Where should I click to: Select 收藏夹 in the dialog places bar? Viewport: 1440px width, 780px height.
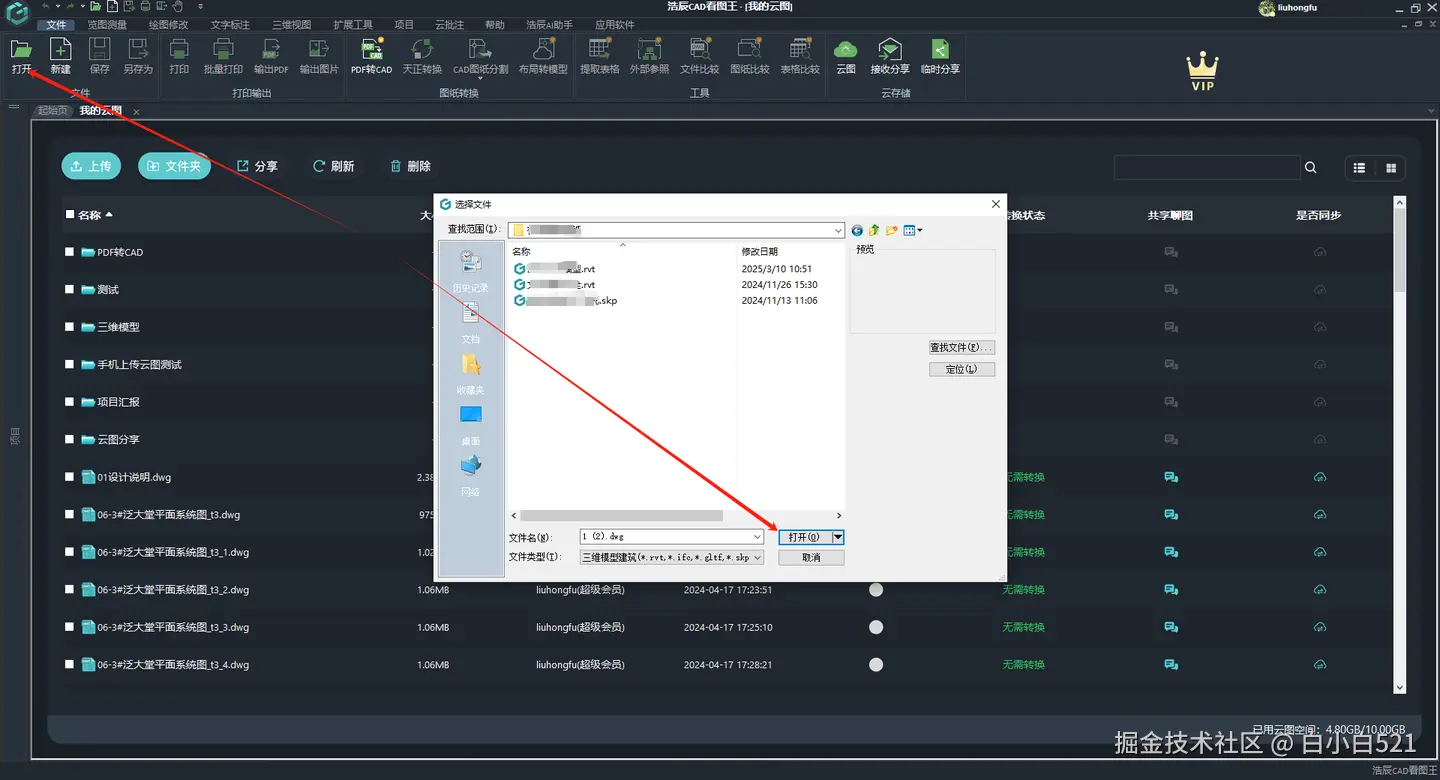[x=471, y=374]
